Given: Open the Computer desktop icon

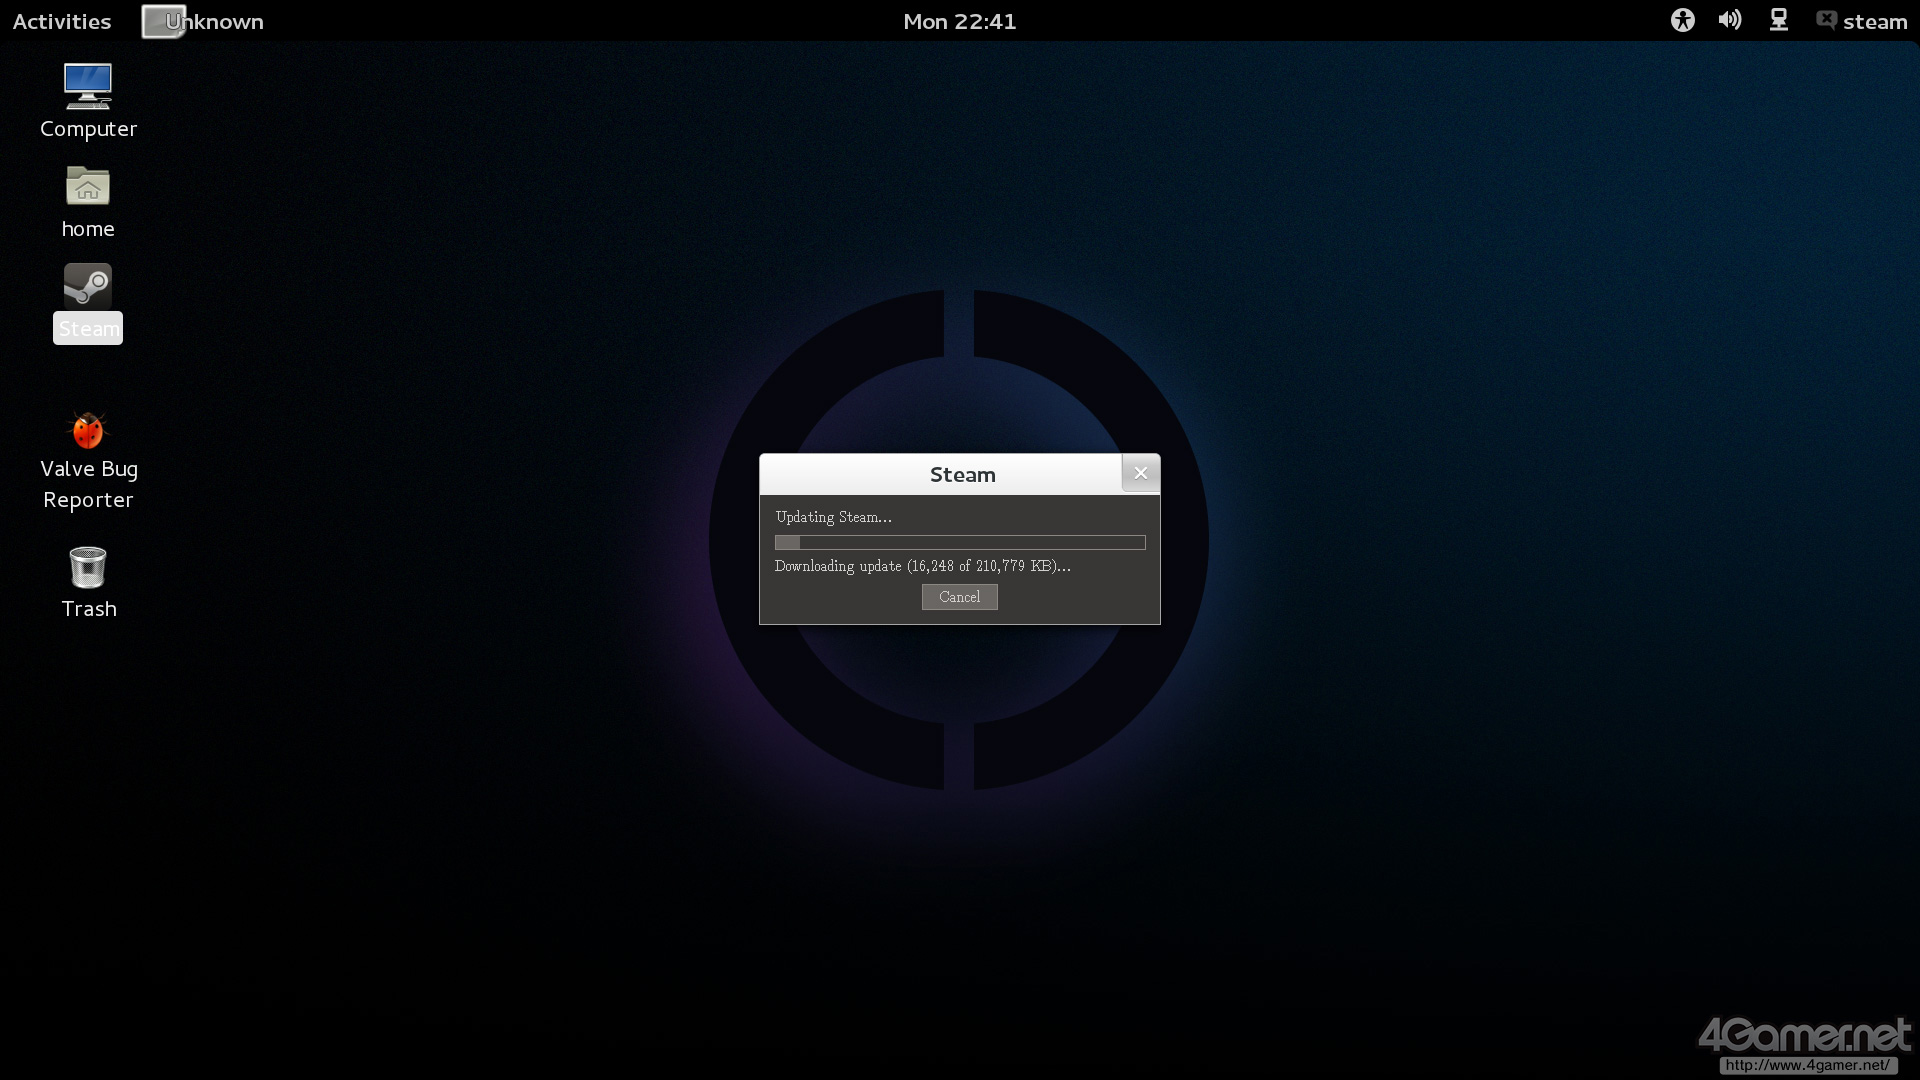Looking at the screenshot, I should click(x=88, y=87).
